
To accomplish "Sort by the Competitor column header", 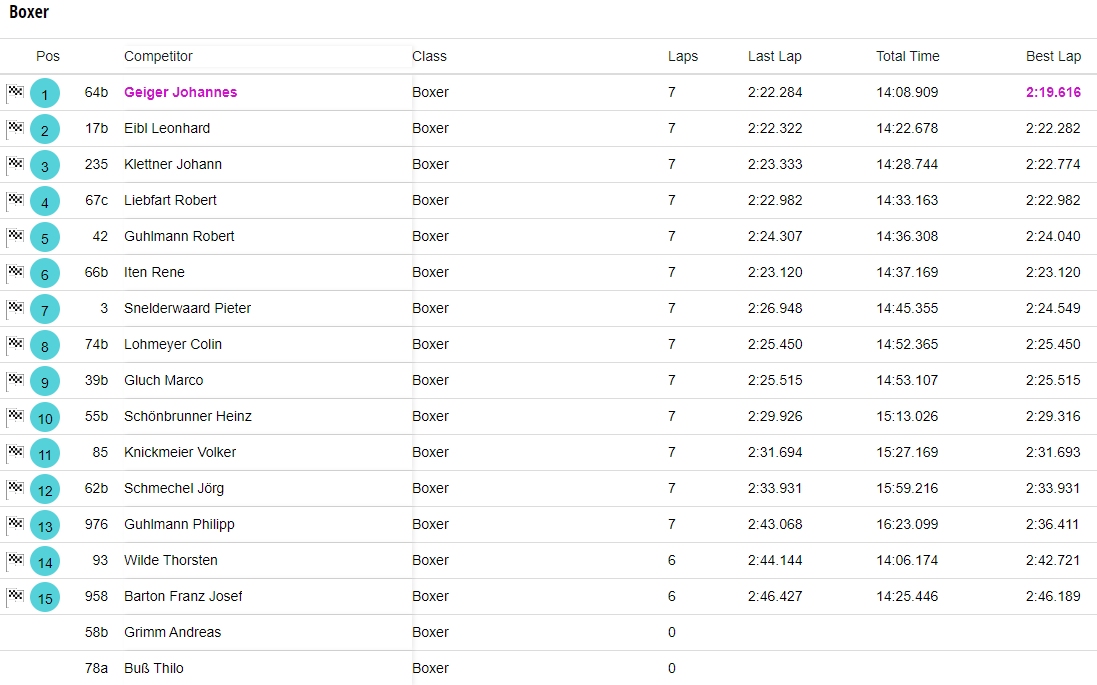I will coord(158,56).
